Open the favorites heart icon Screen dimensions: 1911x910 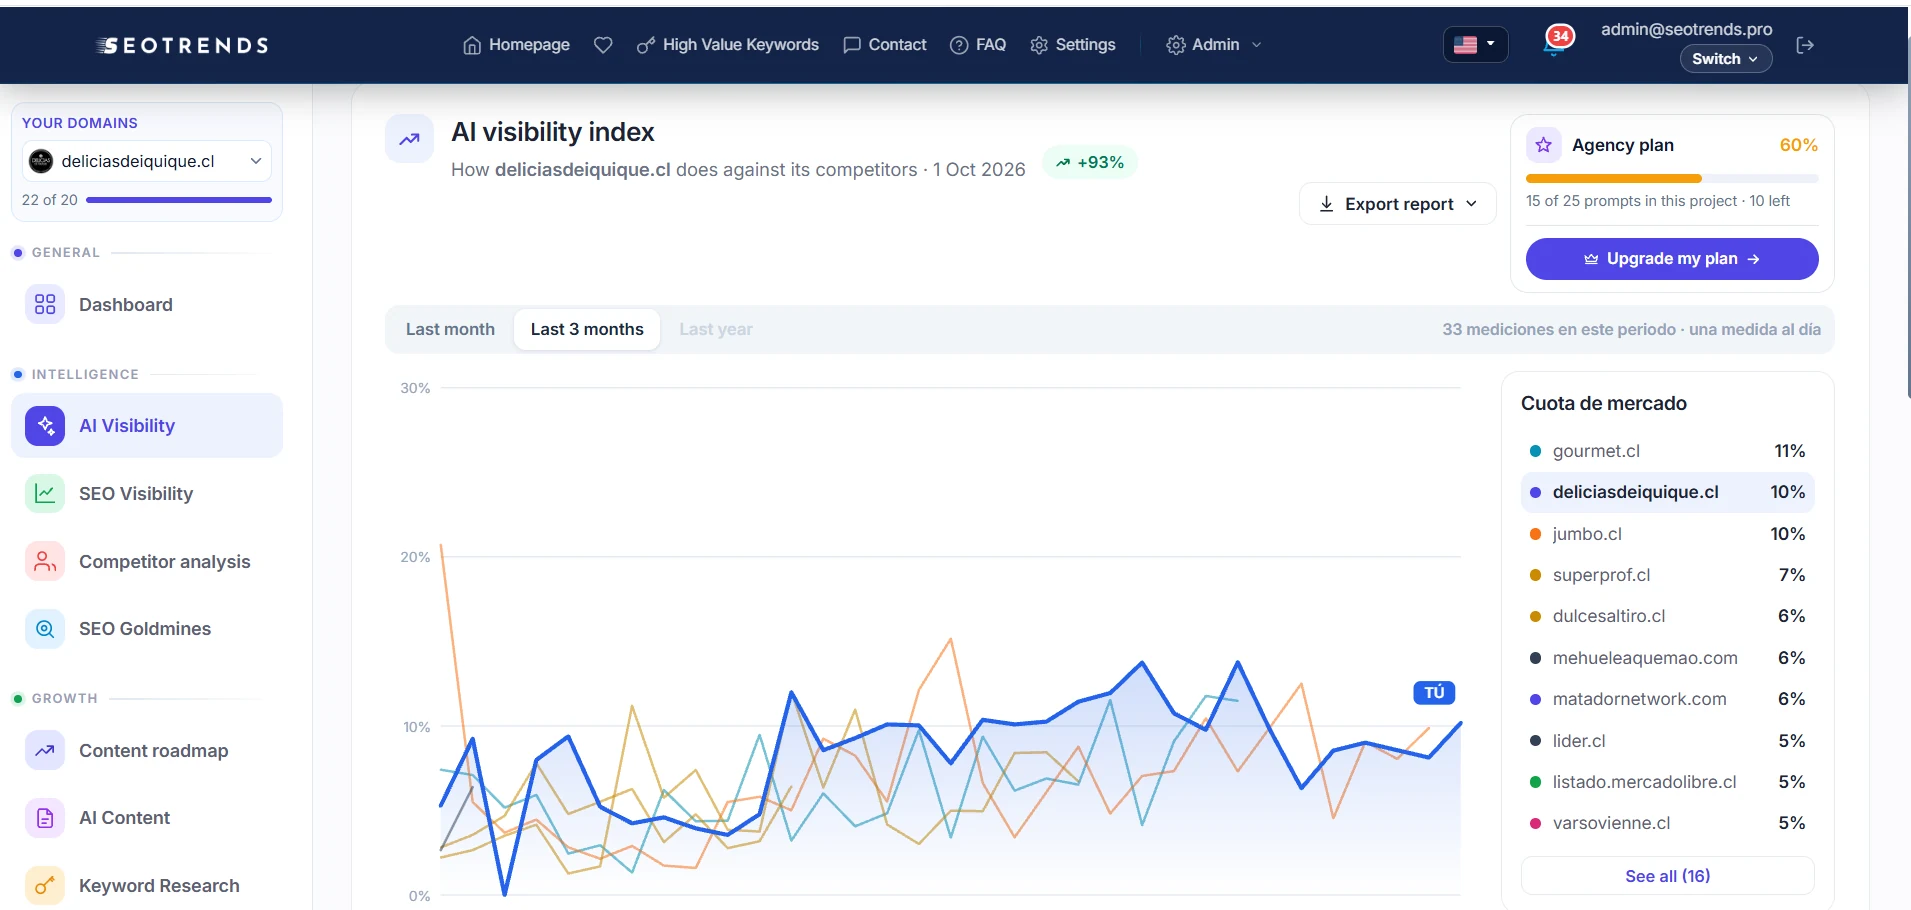[x=603, y=45]
